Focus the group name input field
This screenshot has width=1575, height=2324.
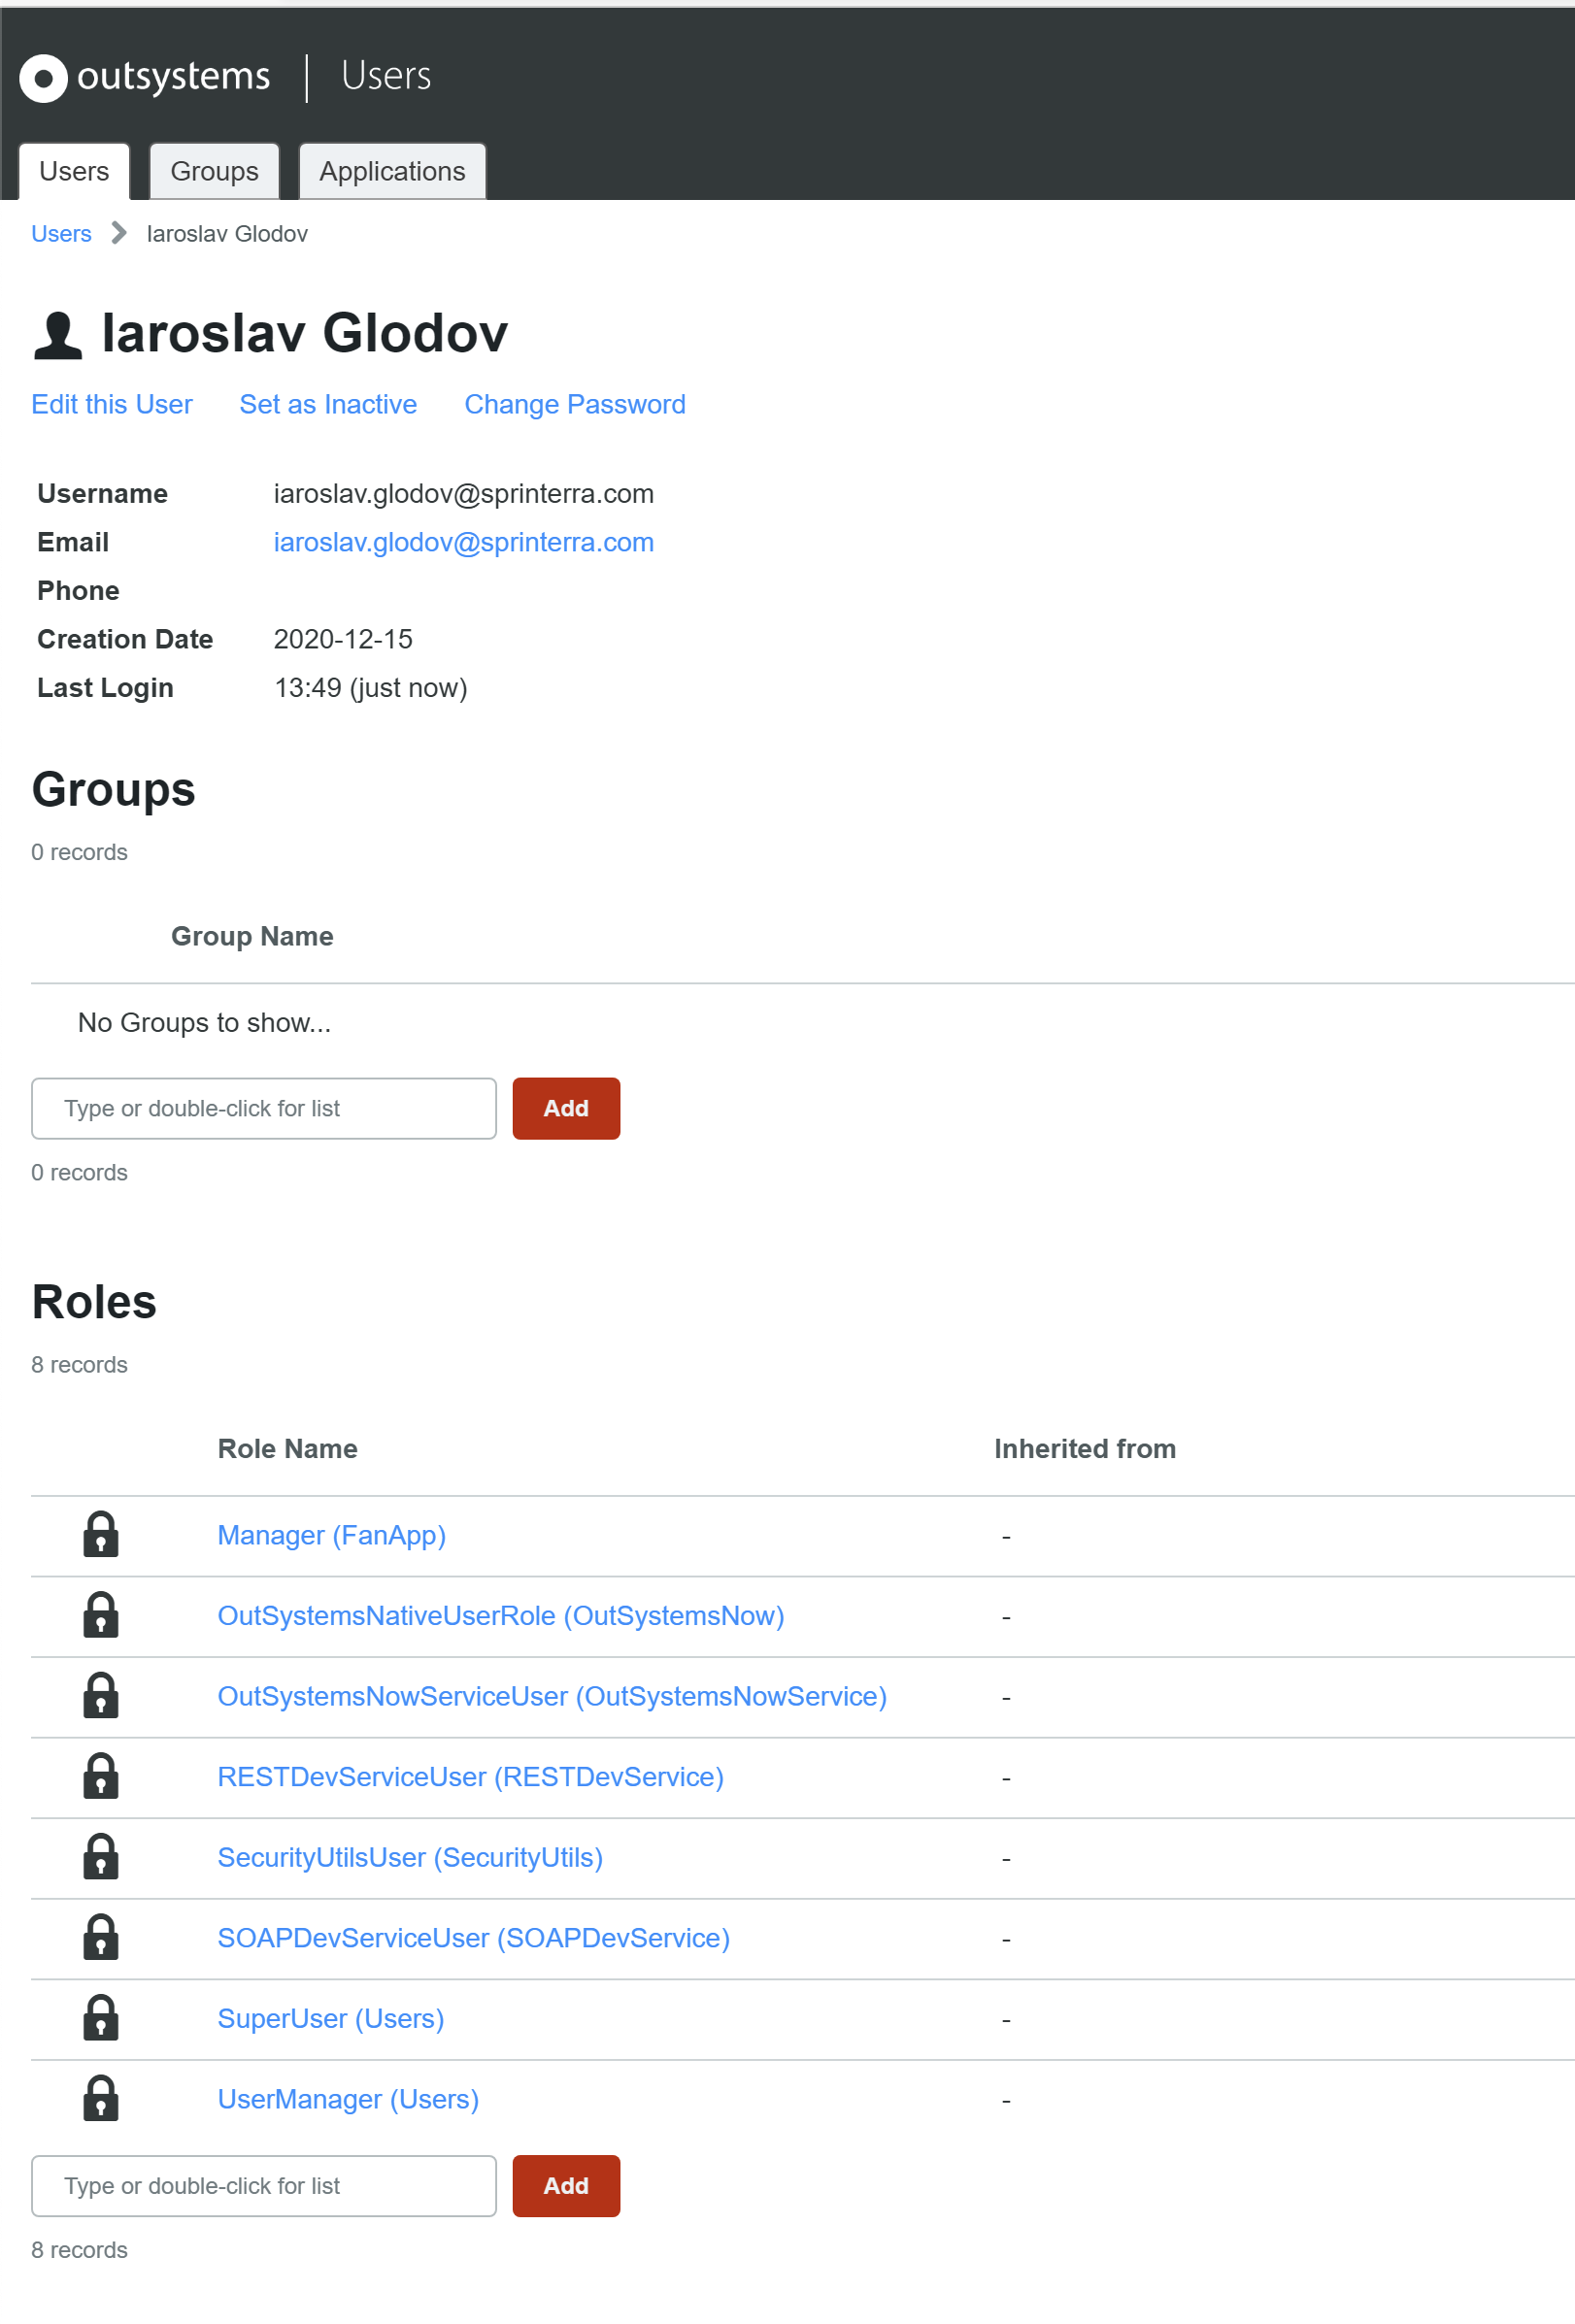pyautogui.click(x=264, y=1108)
